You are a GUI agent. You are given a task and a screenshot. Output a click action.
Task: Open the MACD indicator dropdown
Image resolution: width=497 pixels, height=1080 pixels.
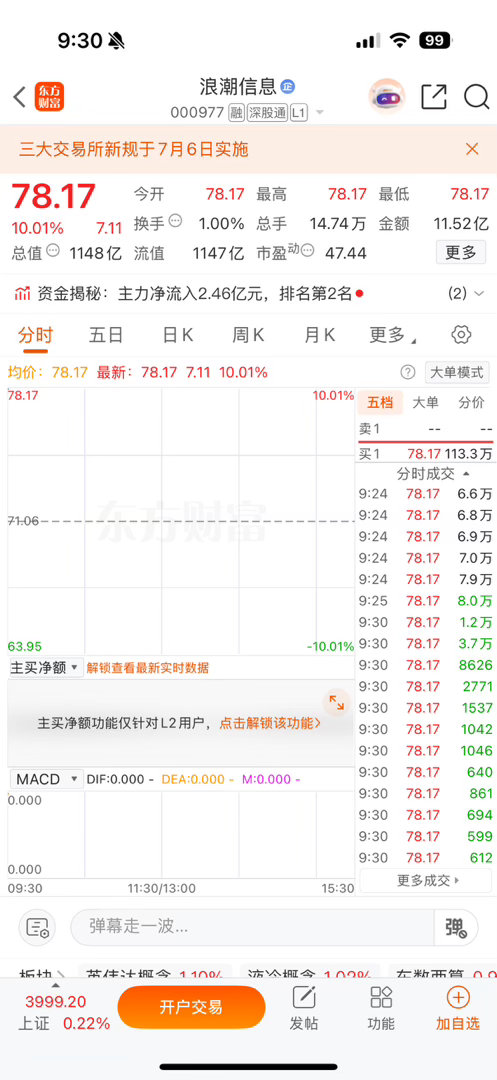[x=46, y=779]
